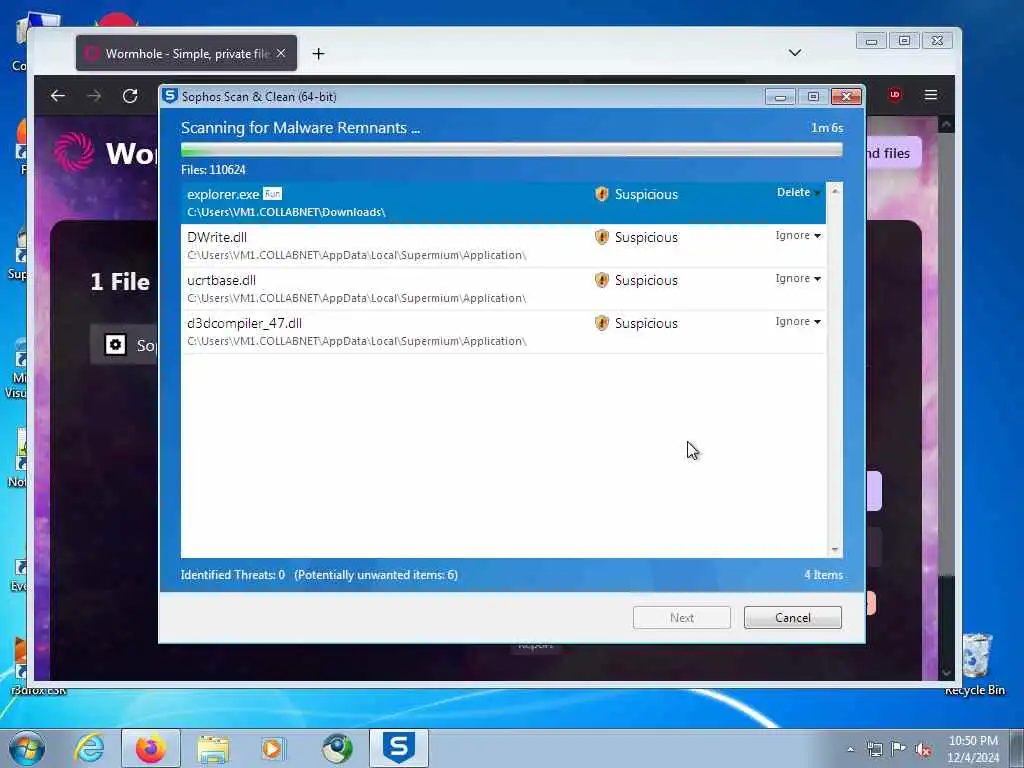This screenshot has width=1024, height=768.
Task: Click the Send files button on Wormhole page
Action: (x=893, y=153)
